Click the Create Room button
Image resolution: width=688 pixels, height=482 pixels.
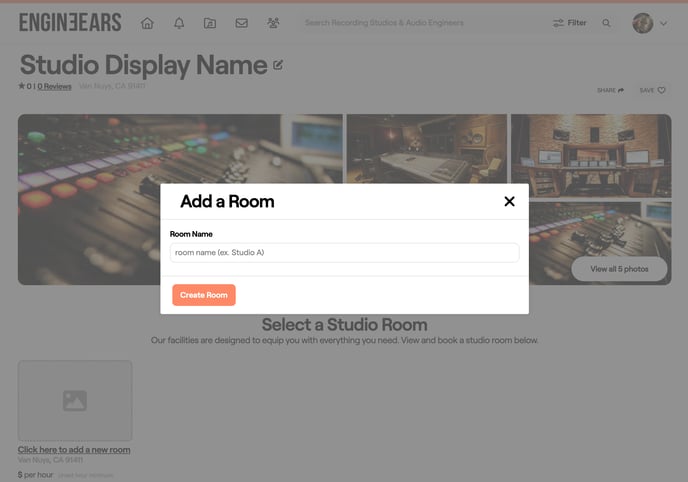[x=204, y=295]
